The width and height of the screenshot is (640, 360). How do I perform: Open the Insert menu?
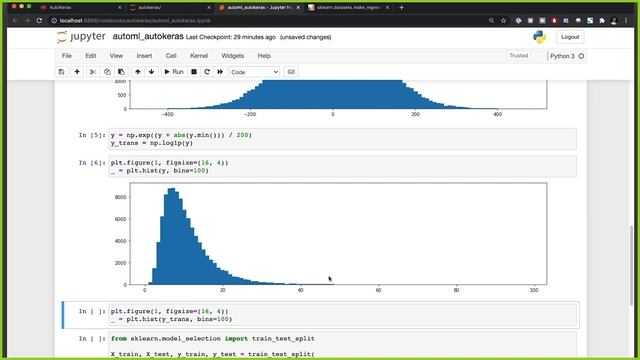click(144, 56)
